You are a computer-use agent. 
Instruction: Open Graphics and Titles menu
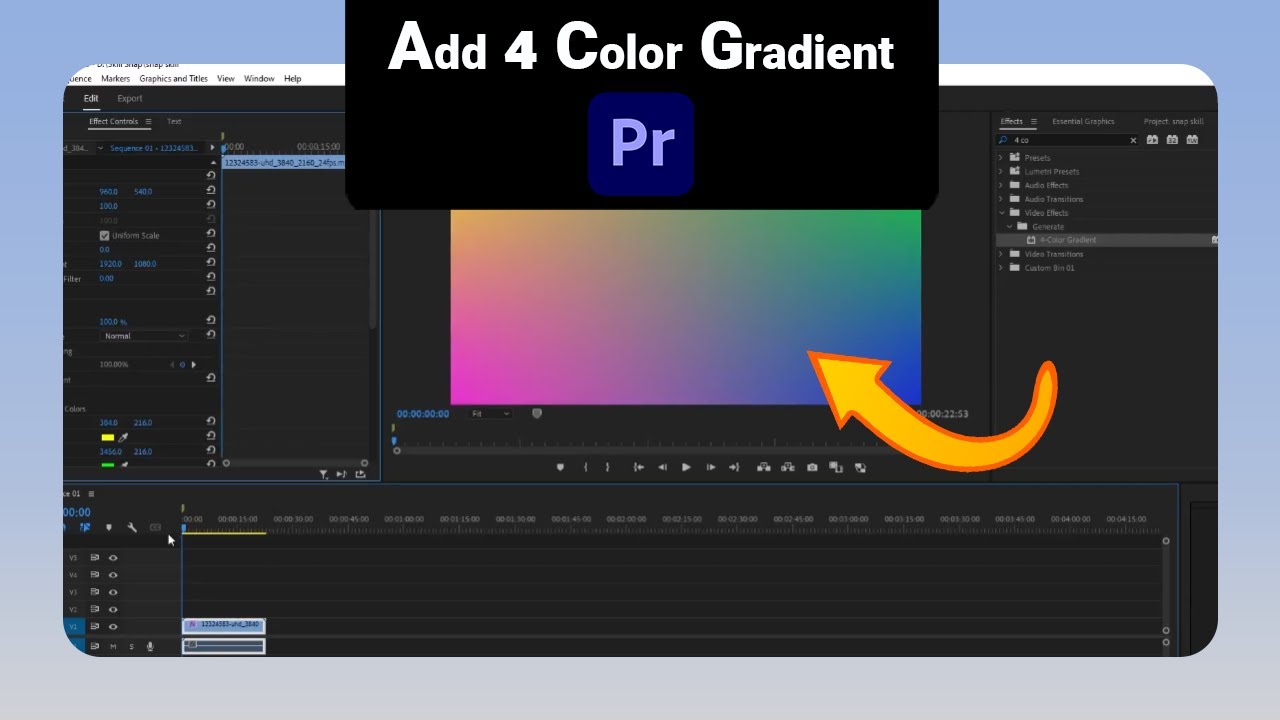coord(174,78)
